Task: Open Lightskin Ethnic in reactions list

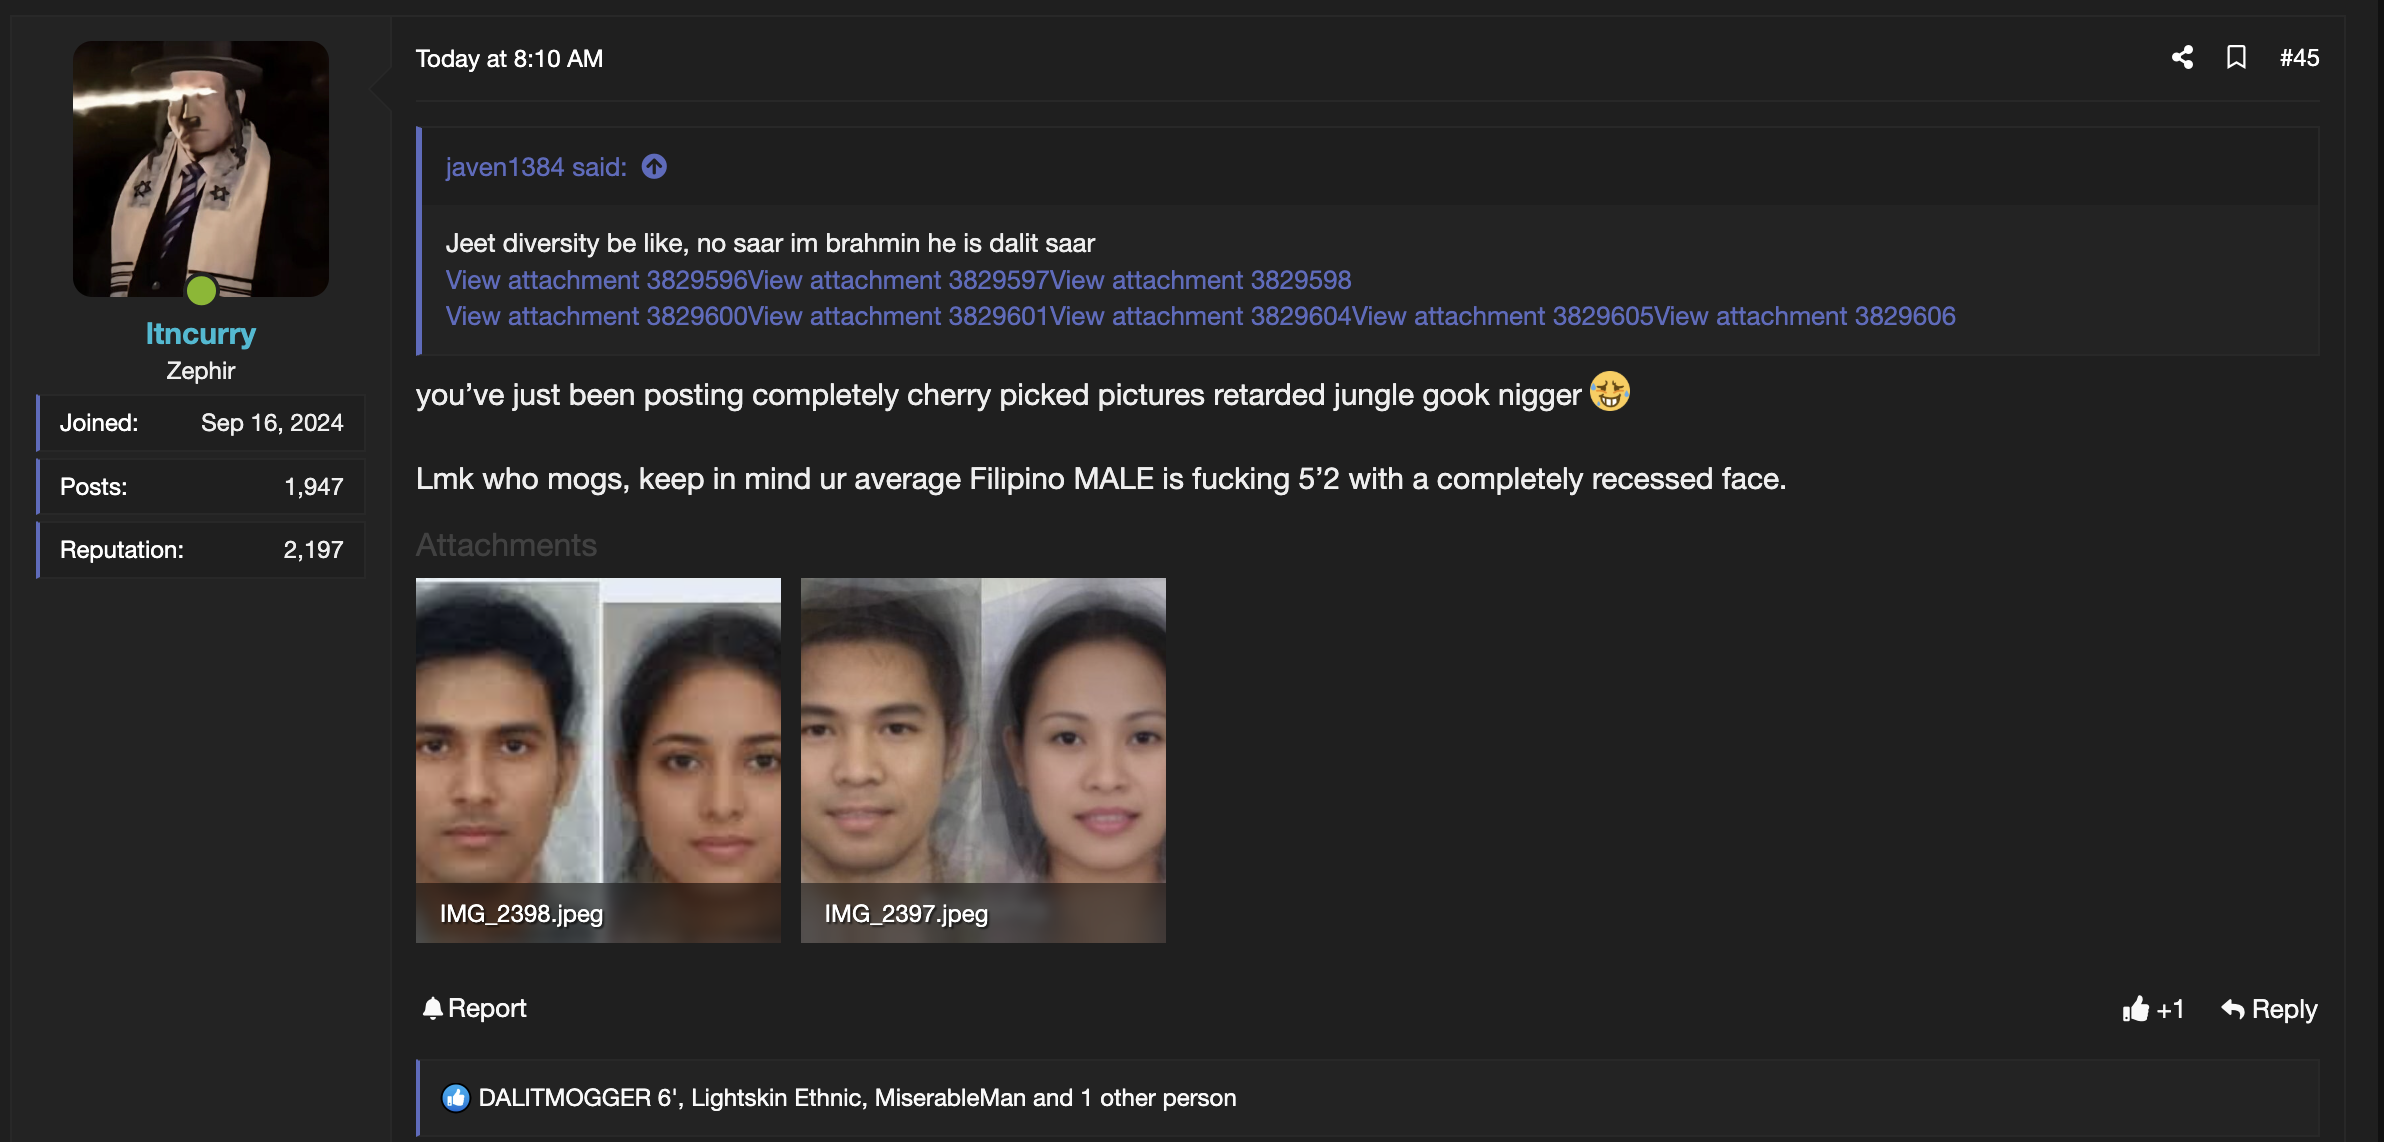Action: point(776,1098)
